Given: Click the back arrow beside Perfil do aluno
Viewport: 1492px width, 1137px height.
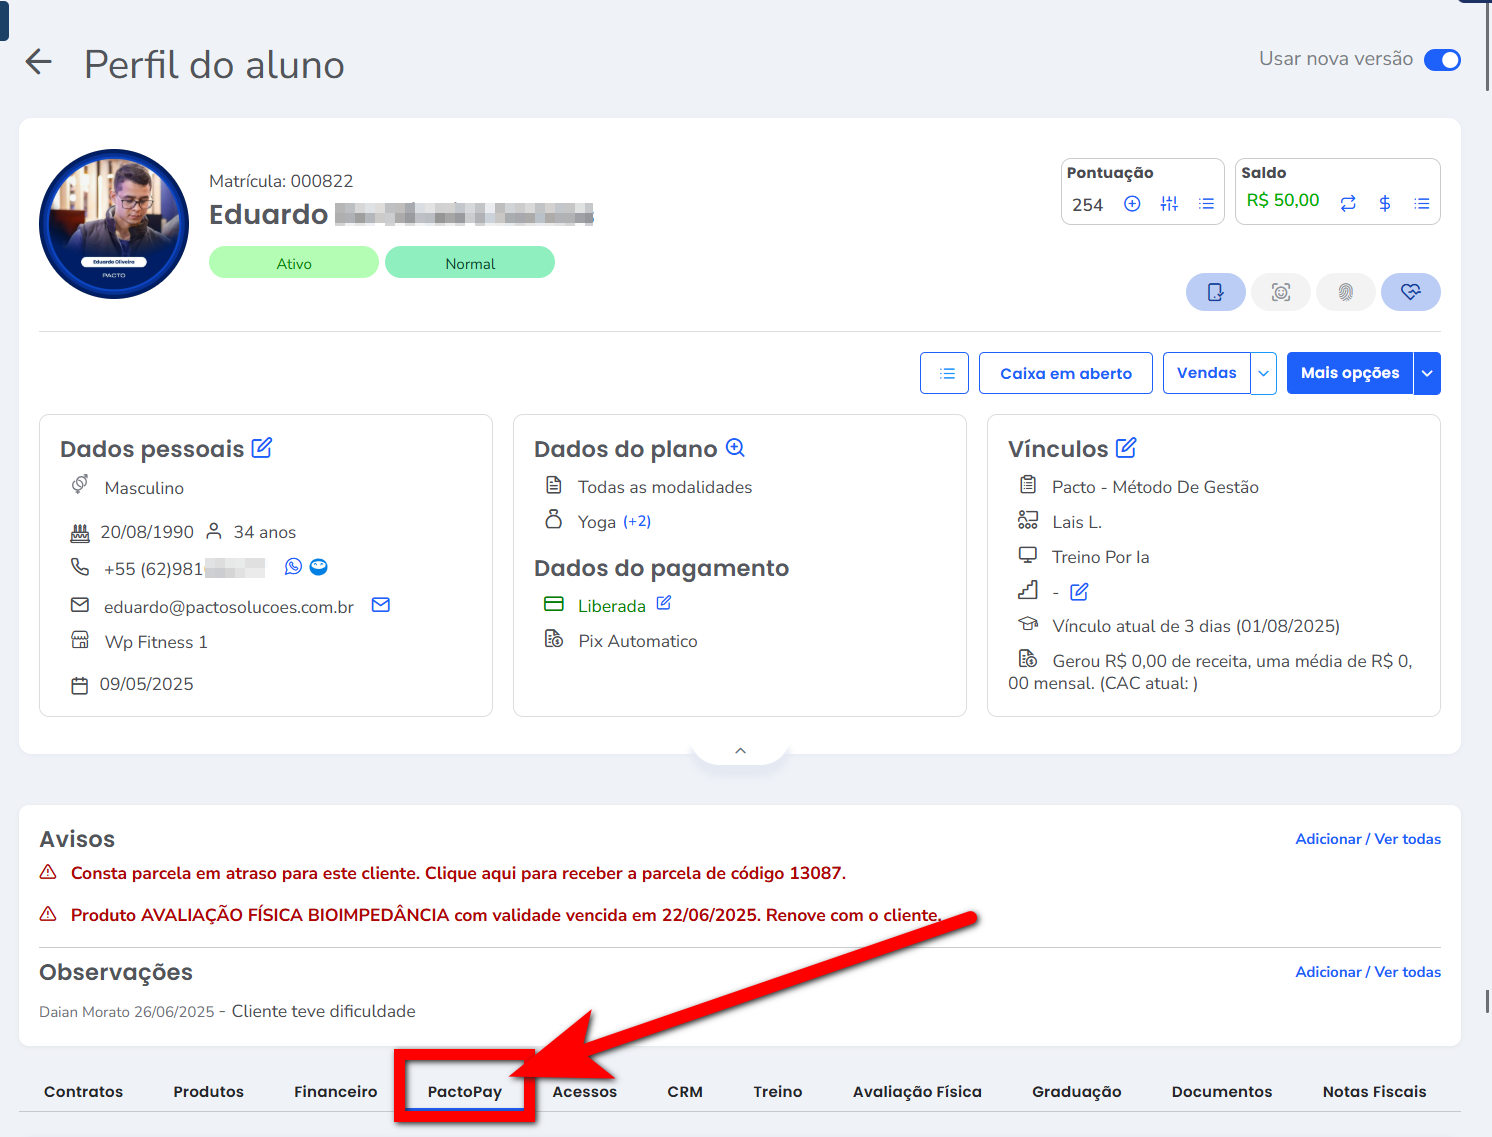Looking at the screenshot, I should click(x=38, y=62).
